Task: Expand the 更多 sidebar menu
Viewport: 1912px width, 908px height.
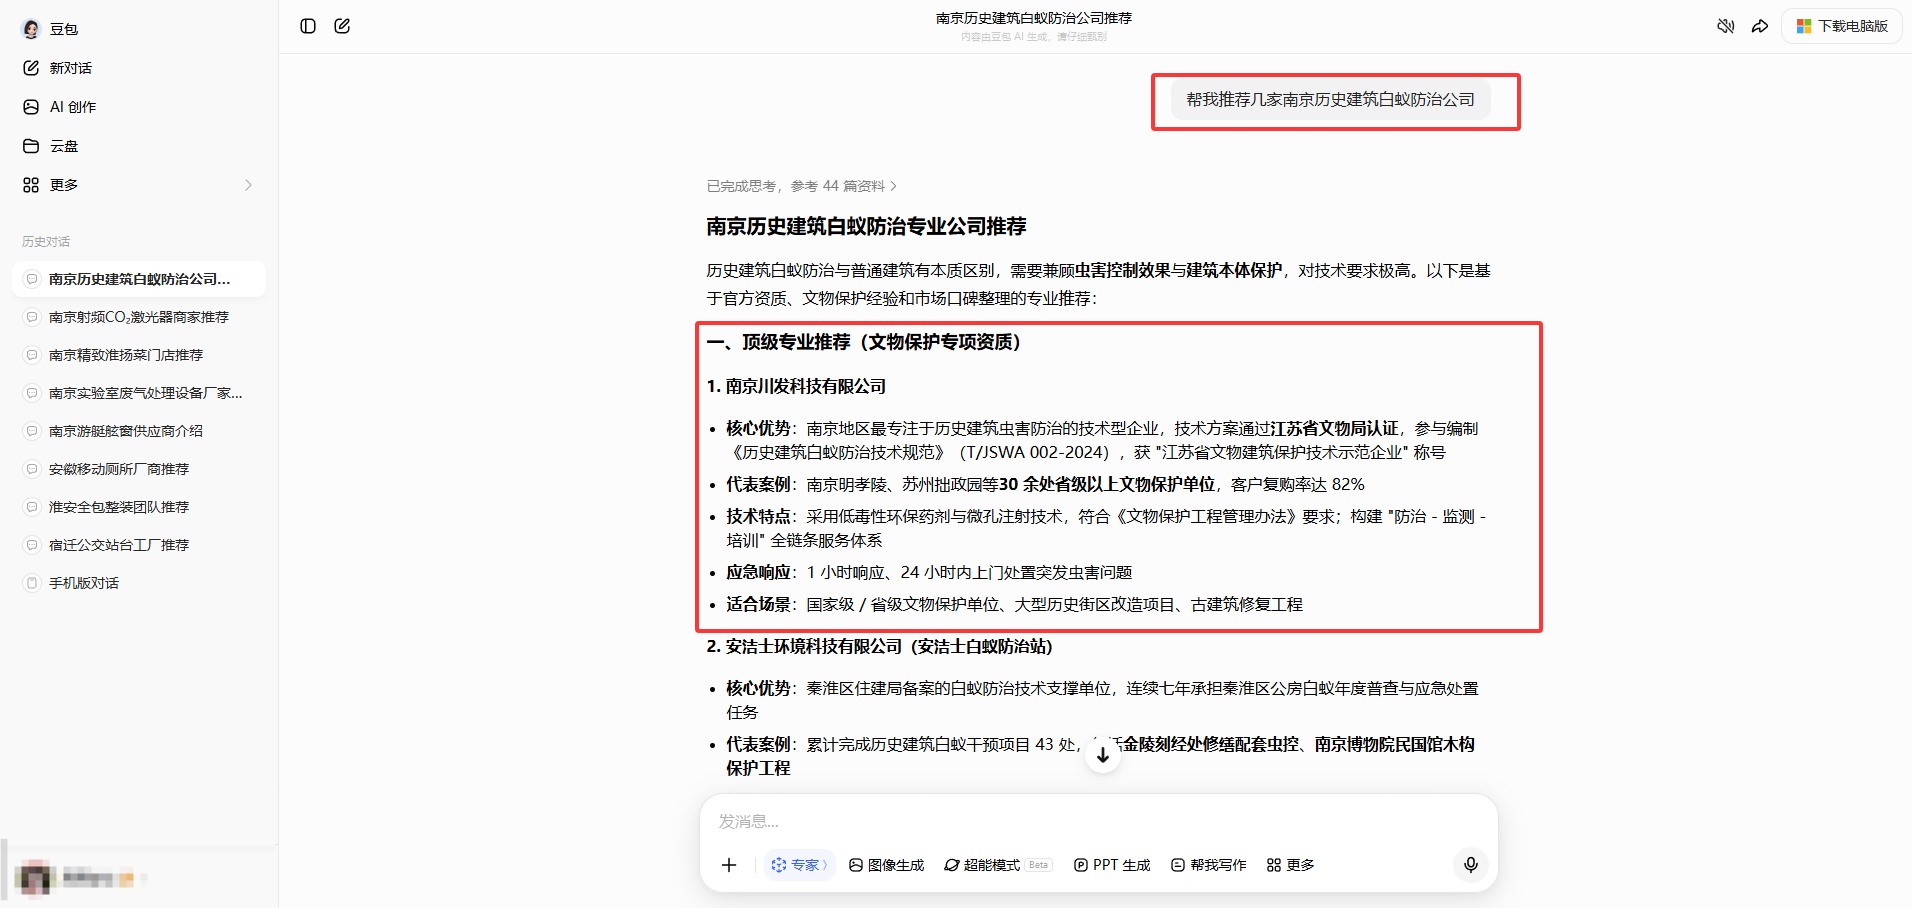Action: (x=138, y=185)
